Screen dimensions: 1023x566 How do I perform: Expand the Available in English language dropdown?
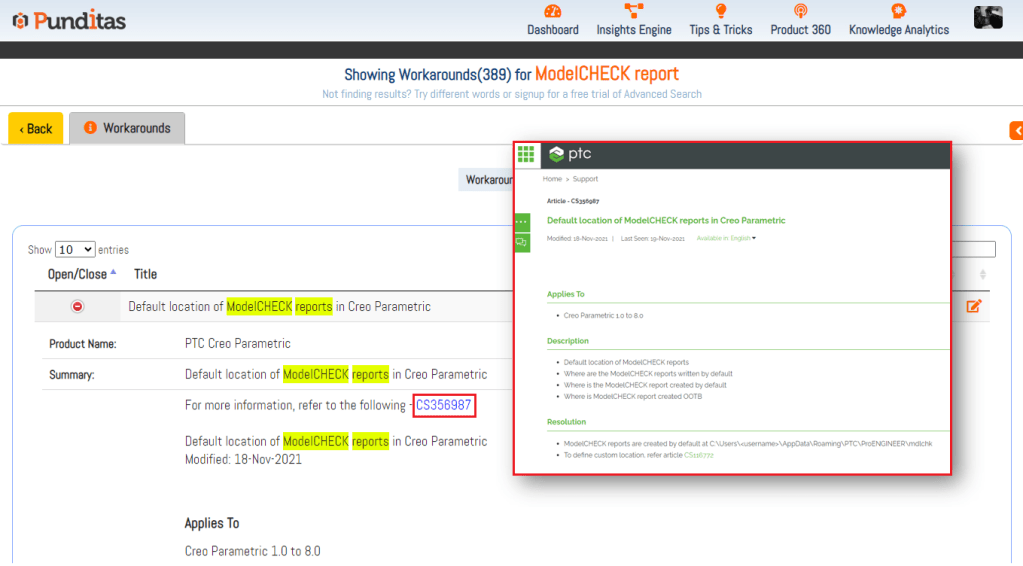click(726, 238)
